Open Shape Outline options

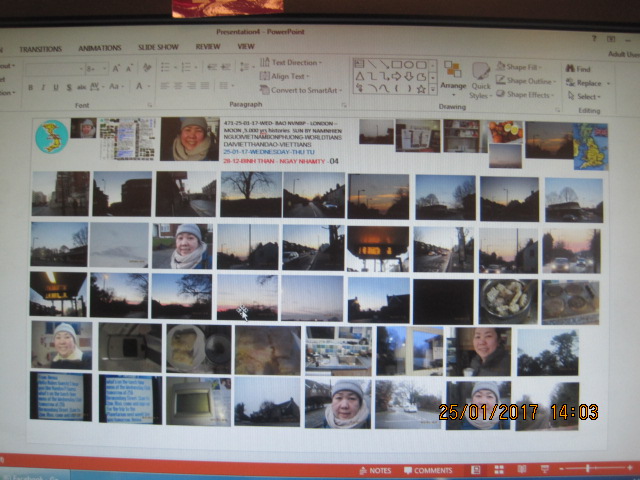tap(526, 81)
